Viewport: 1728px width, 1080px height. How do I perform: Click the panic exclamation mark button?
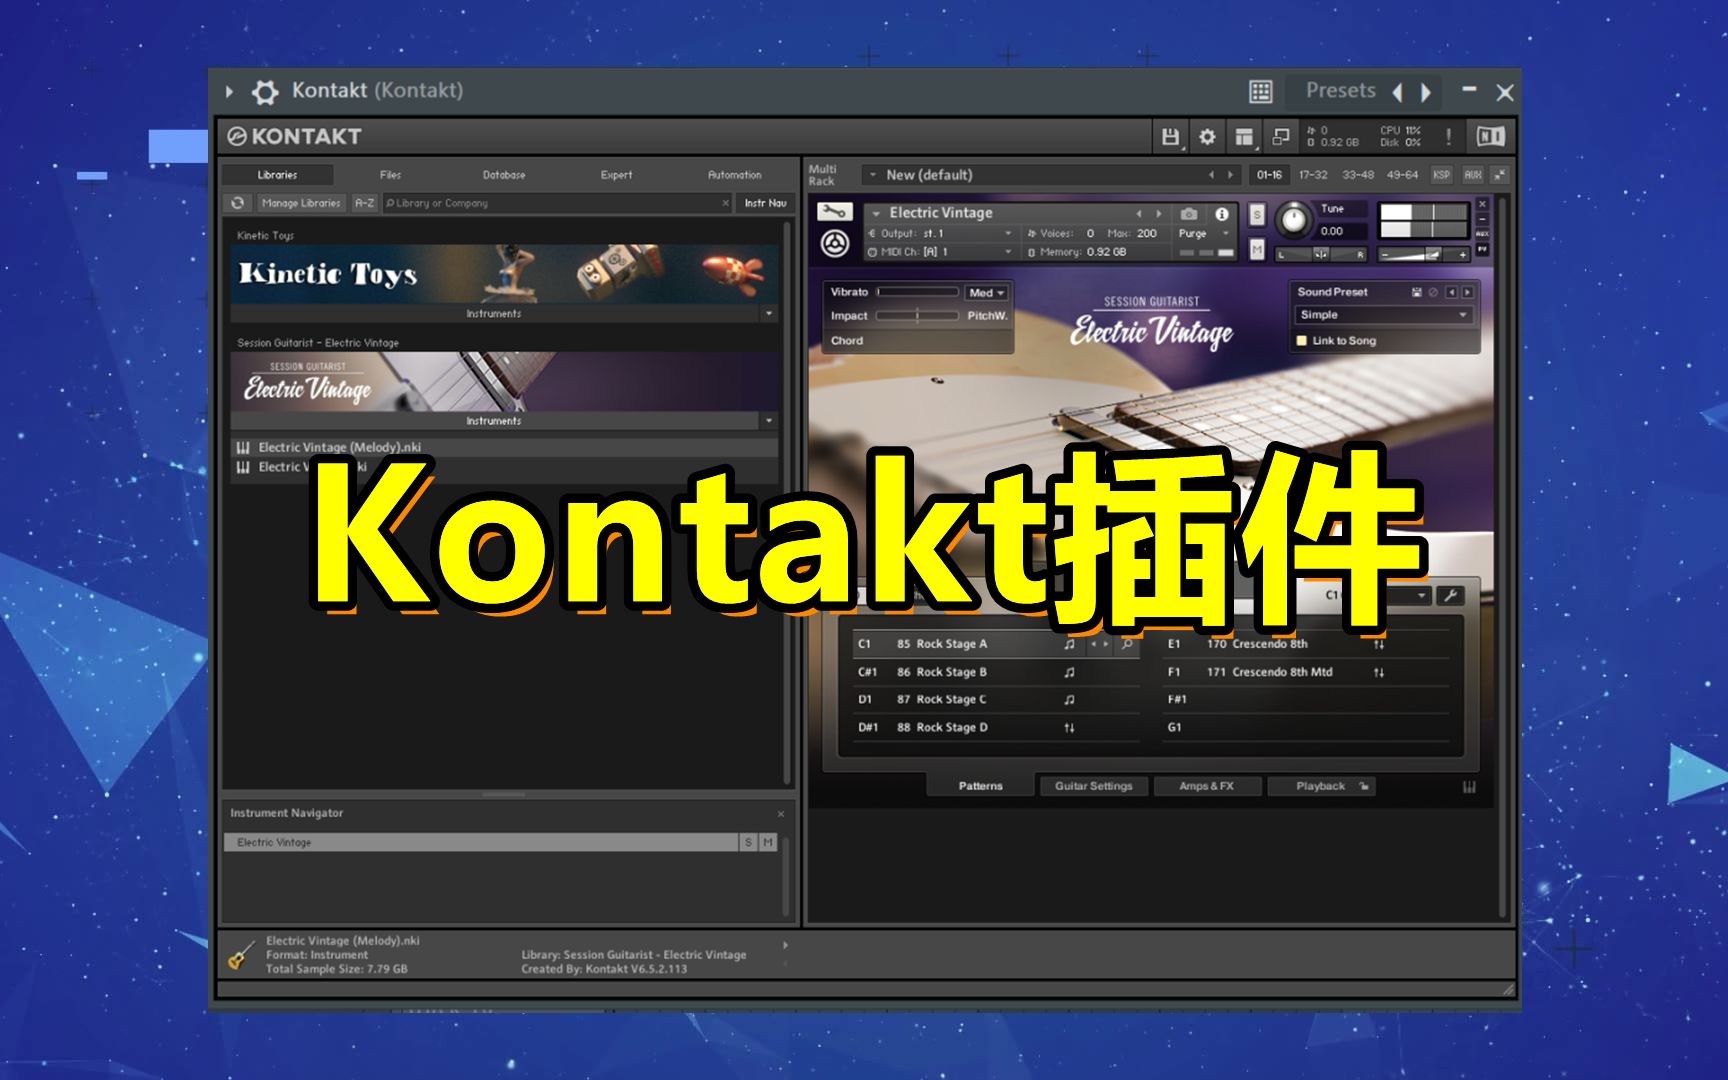tap(1447, 137)
